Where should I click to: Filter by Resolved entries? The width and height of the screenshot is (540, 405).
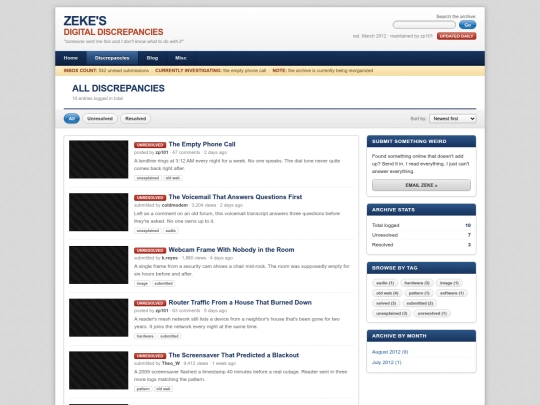(x=135, y=118)
